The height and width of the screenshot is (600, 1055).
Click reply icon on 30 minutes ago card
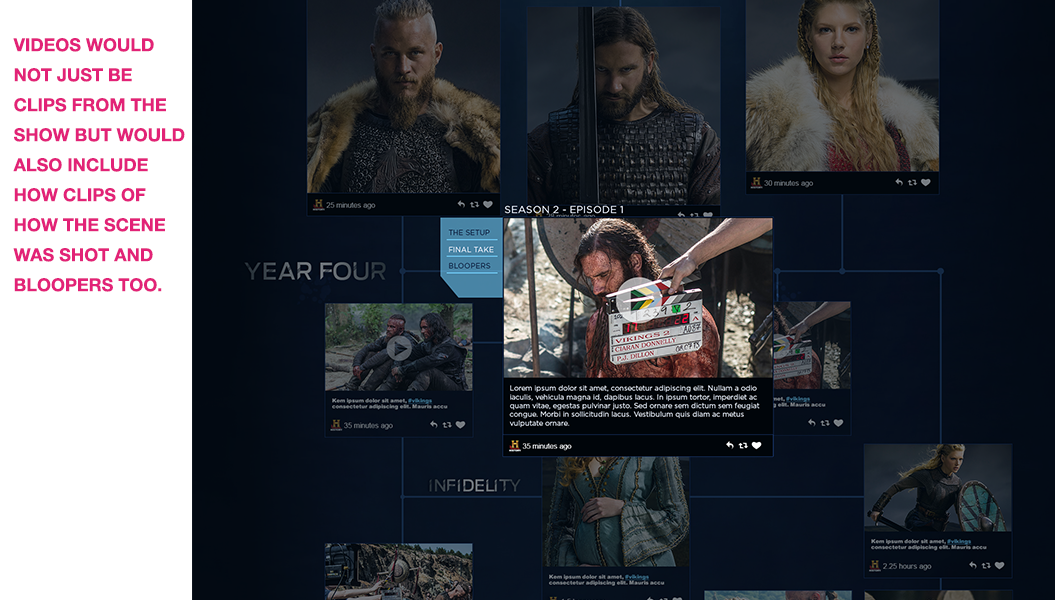click(x=899, y=182)
